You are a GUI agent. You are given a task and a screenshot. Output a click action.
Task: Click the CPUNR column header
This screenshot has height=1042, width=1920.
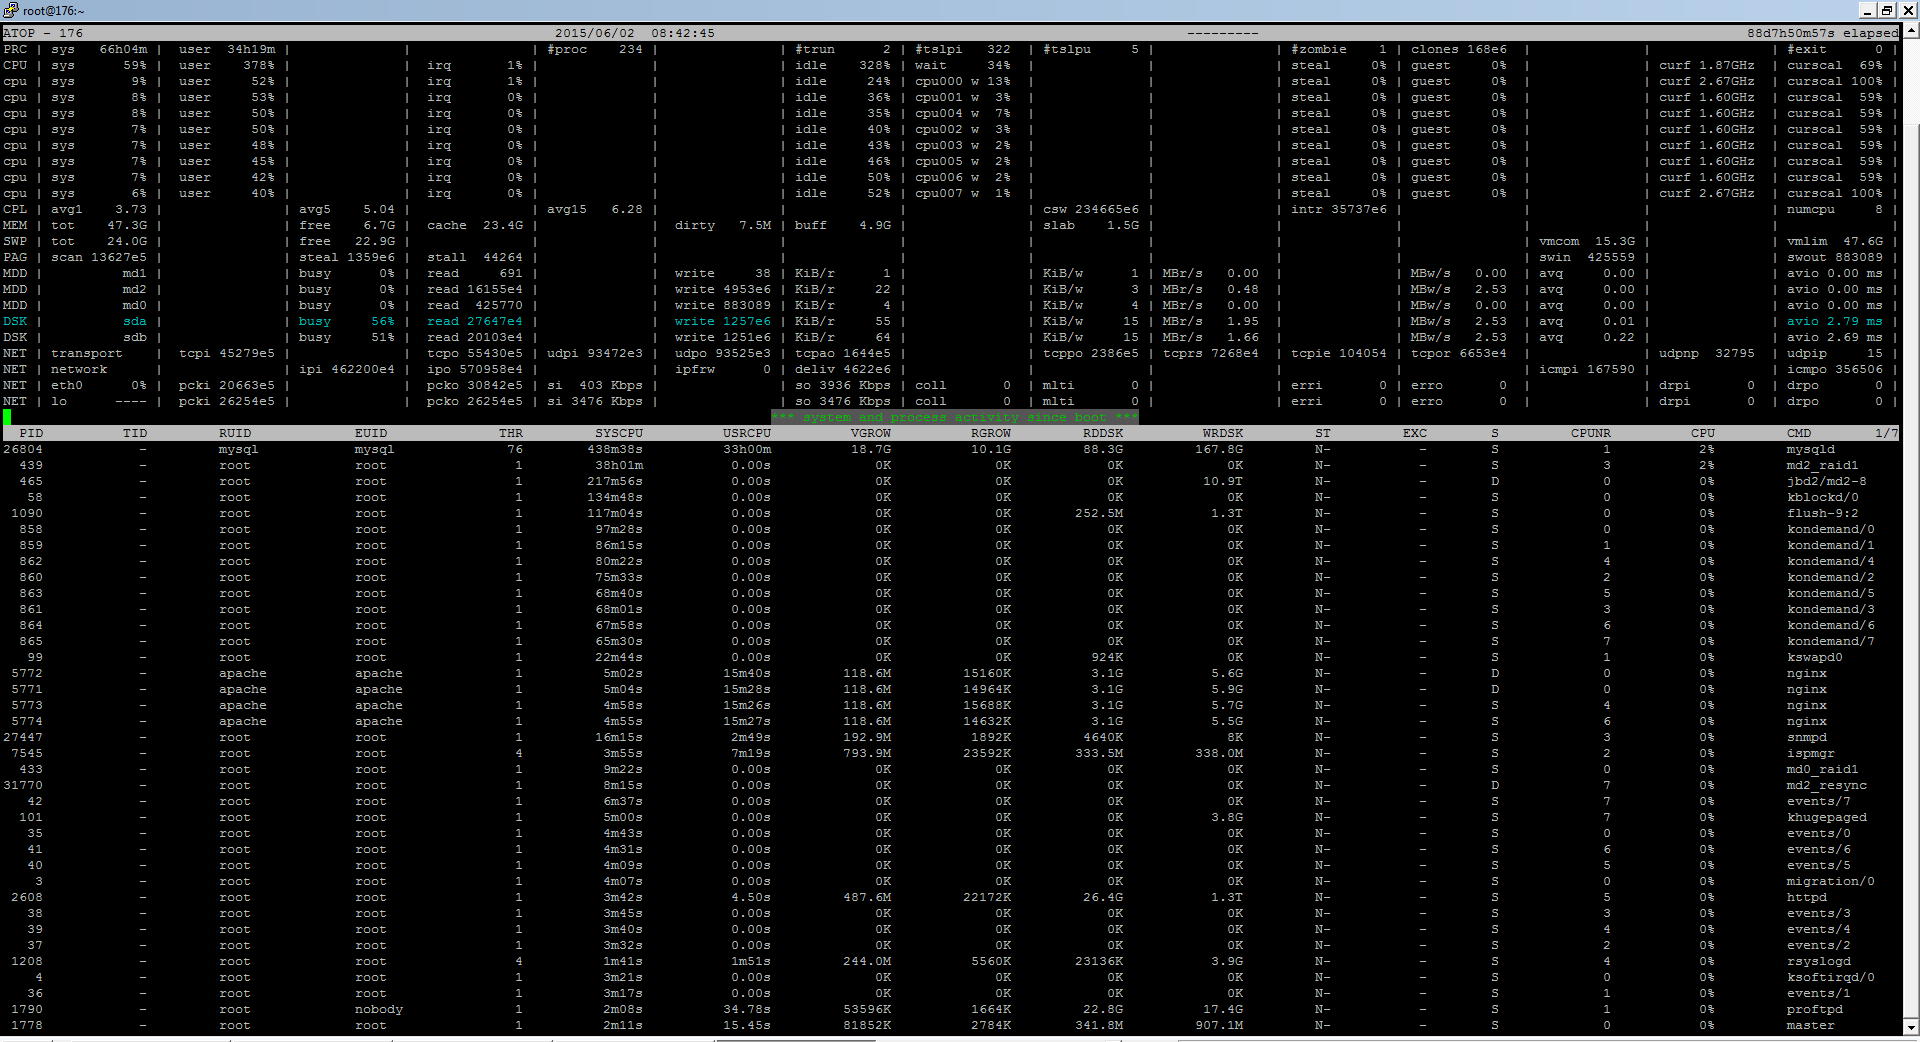pyautogui.click(x=1591, y=433)
